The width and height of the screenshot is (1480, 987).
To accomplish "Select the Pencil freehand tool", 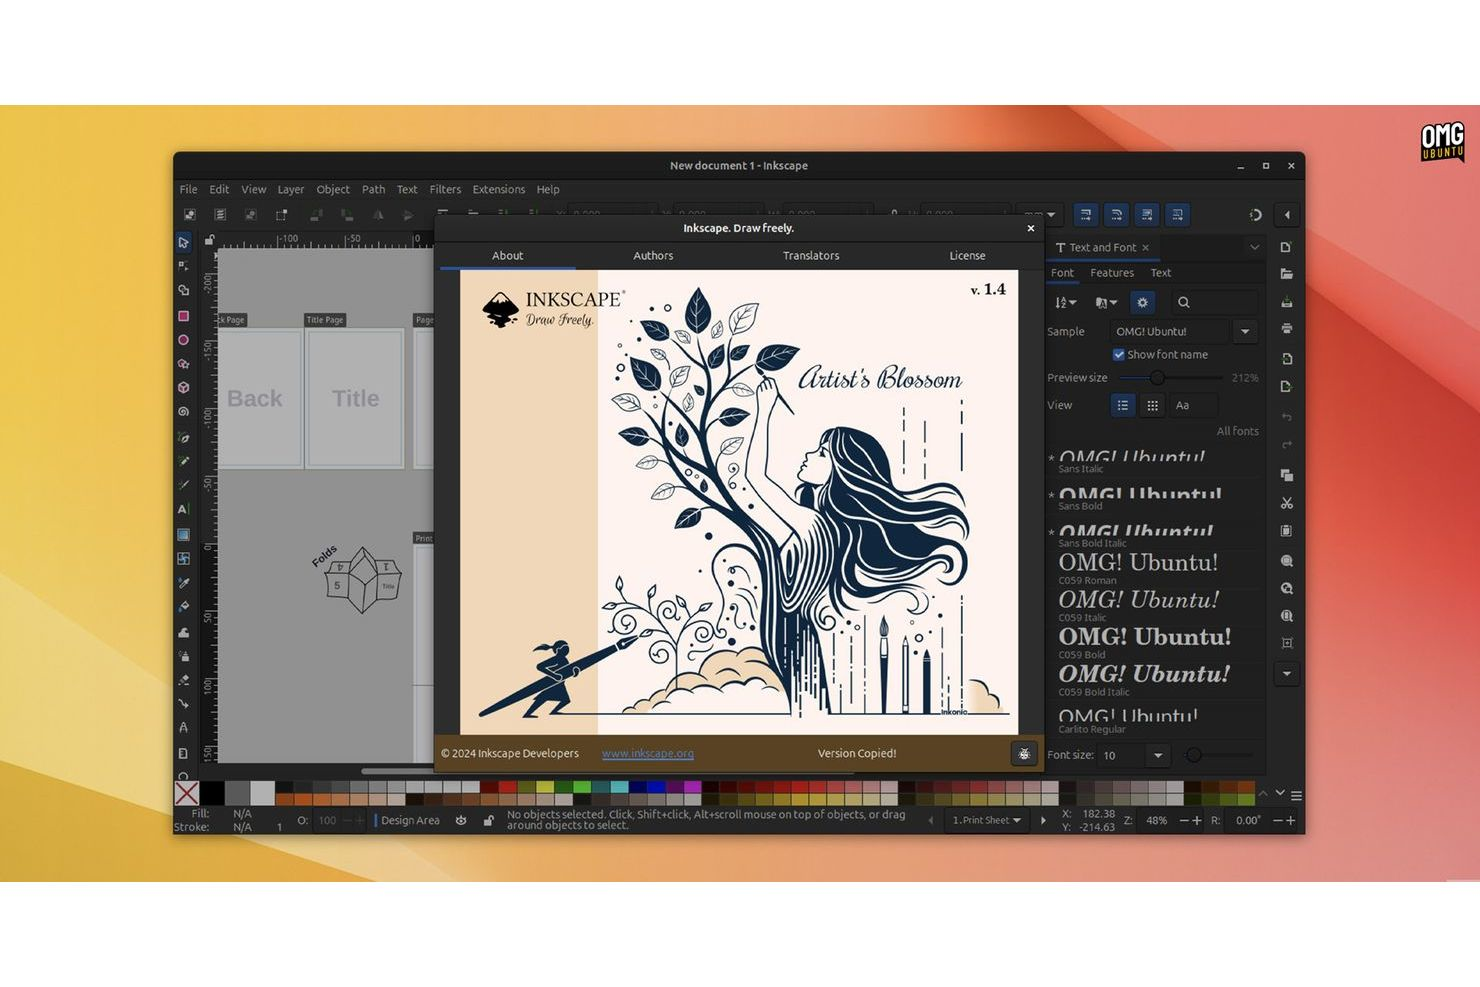I will click(x=183, y=461).
